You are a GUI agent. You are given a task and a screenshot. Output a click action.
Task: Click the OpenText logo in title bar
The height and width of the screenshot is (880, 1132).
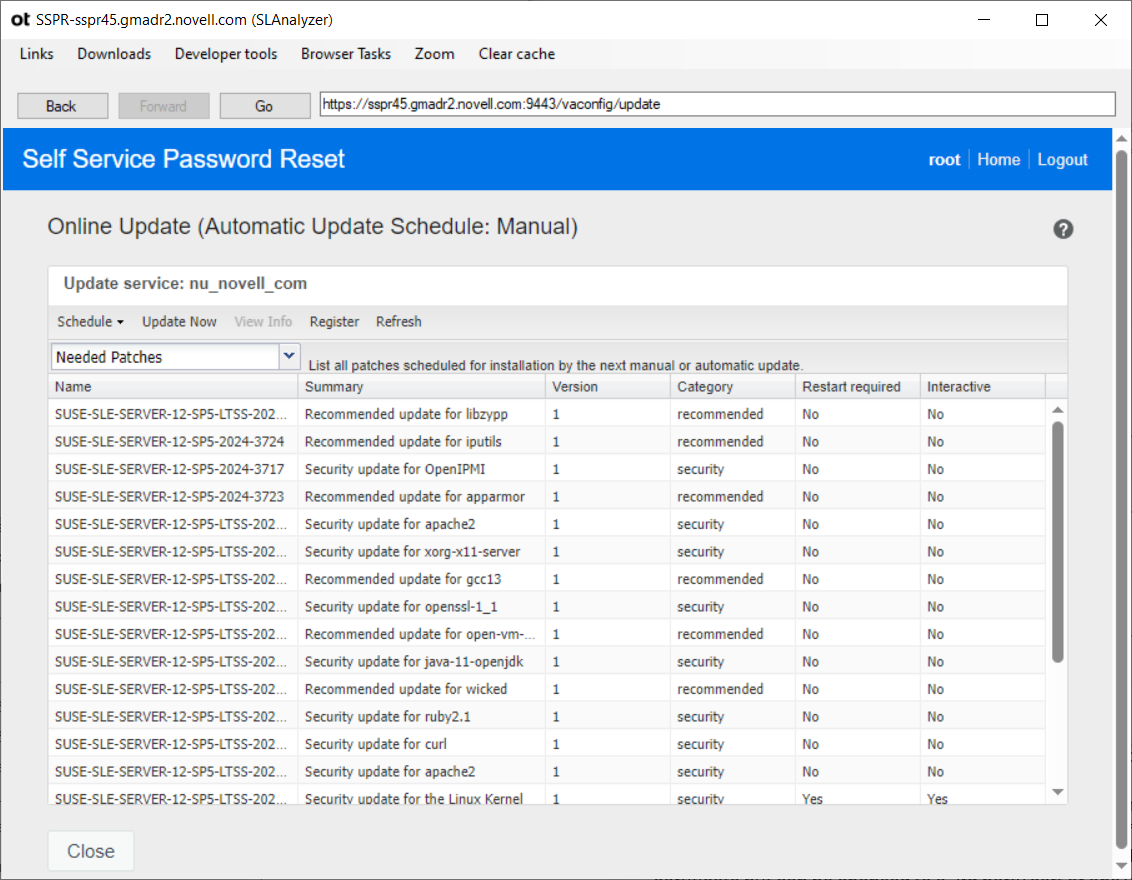pyautogui.click(x=20, y=19)
